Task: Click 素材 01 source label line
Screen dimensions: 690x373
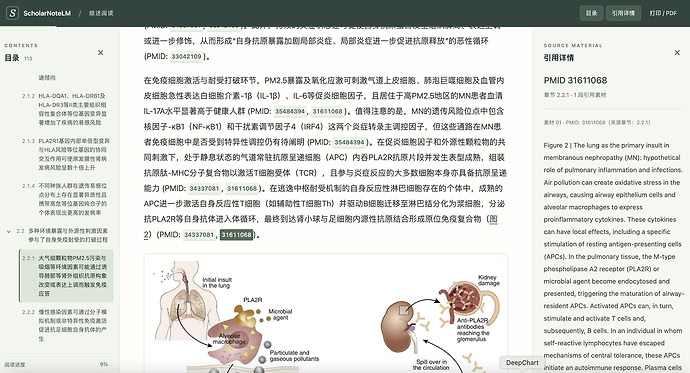Action: pos(597,122)
